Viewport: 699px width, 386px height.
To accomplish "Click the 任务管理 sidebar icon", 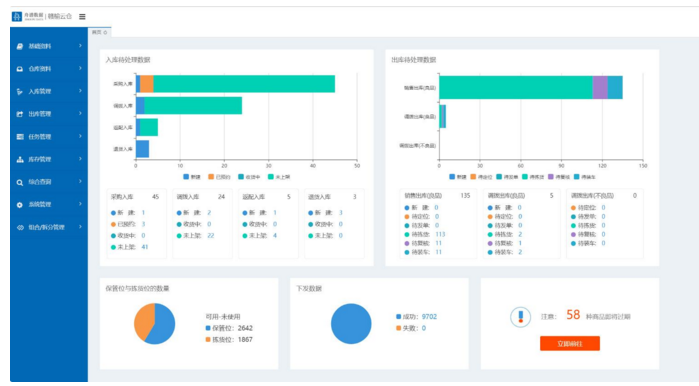I will click(20, 137).
